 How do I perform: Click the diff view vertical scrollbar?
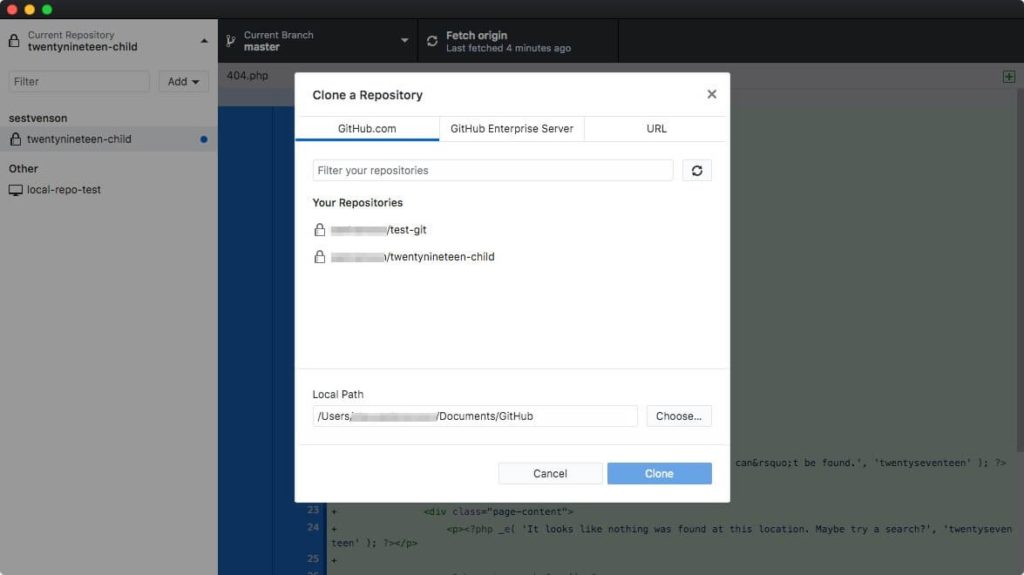point(1019,270)
